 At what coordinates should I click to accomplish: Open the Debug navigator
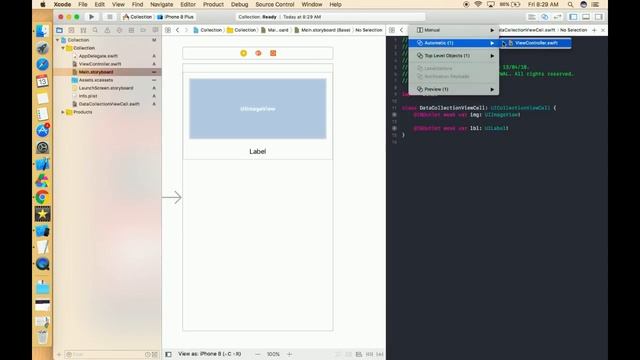[x=131, y=30]
